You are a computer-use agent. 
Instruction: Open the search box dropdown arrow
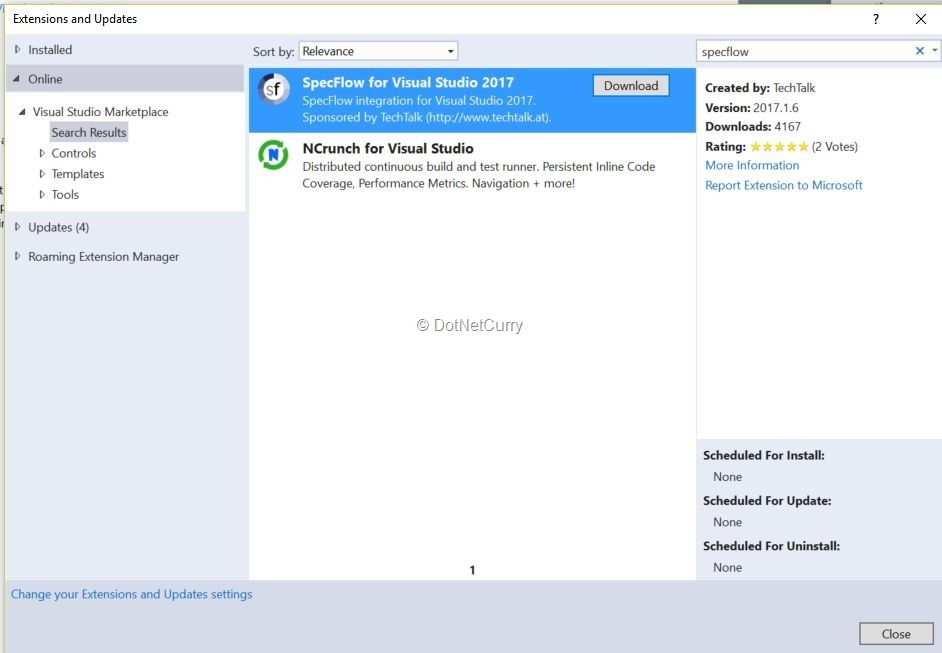(935, 51)
